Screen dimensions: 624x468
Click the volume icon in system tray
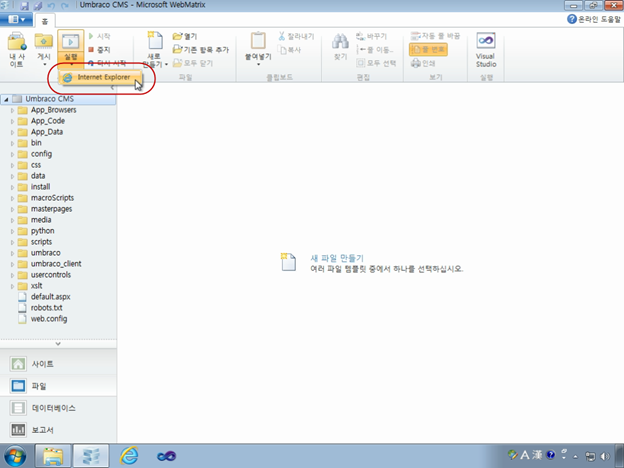(605, 456)
